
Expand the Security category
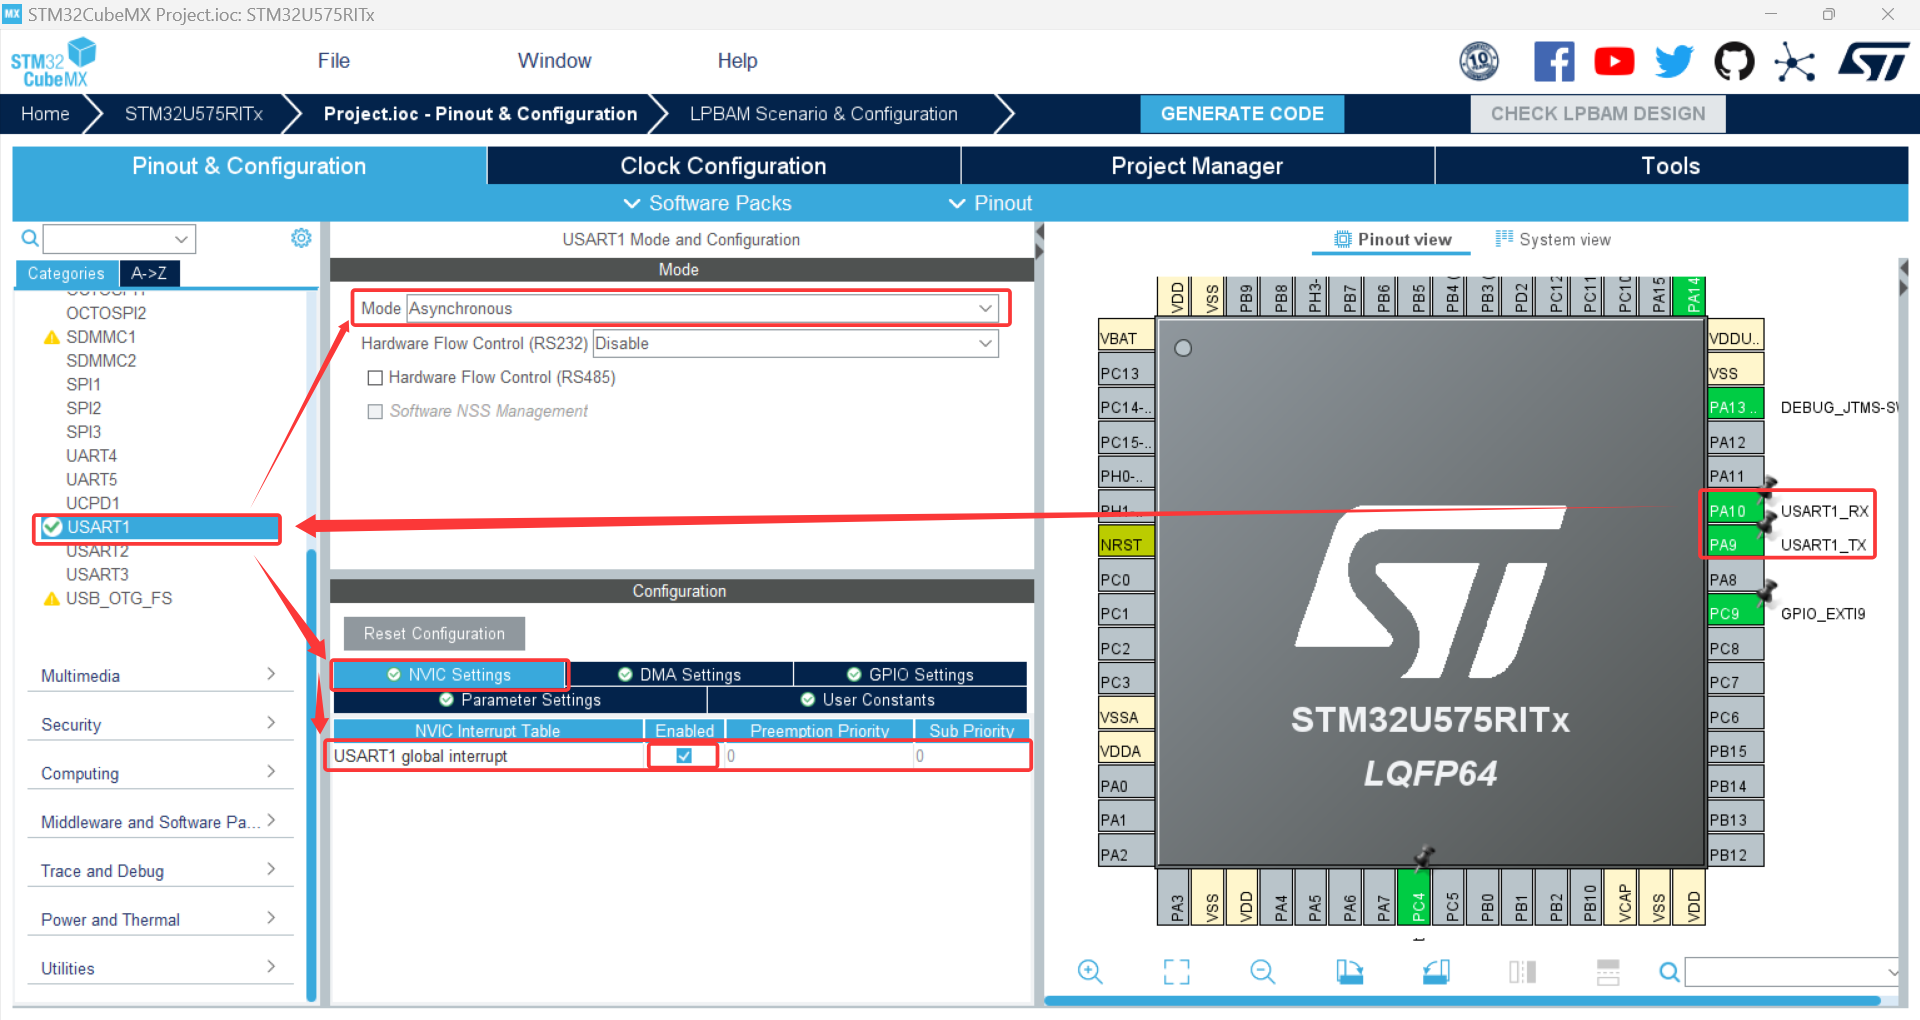coord(160,725)
